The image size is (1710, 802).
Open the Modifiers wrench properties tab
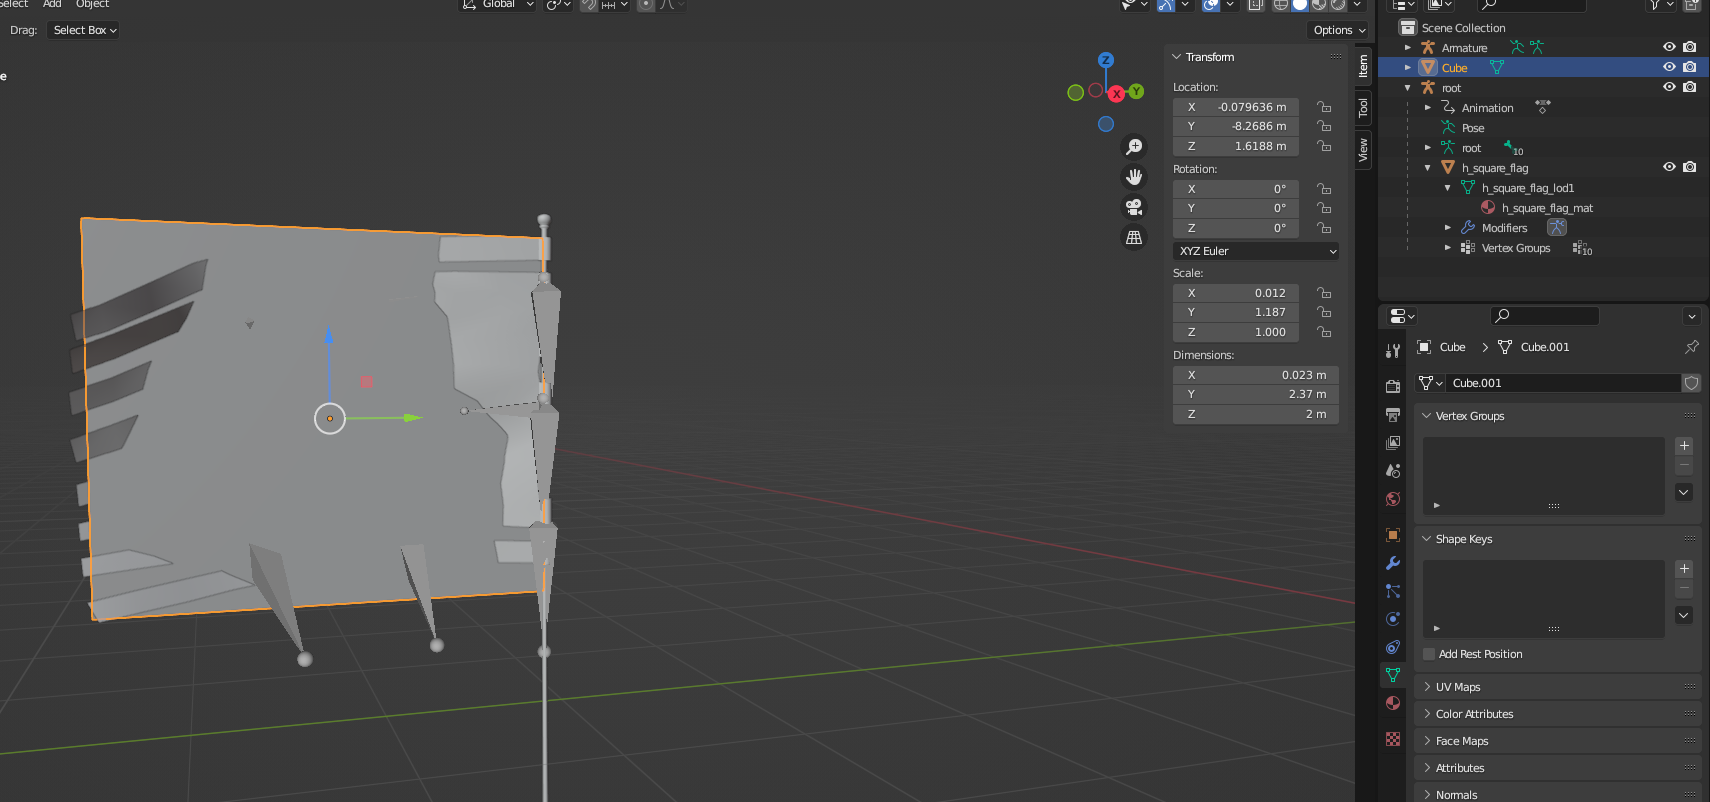(x=1393, y=563)
